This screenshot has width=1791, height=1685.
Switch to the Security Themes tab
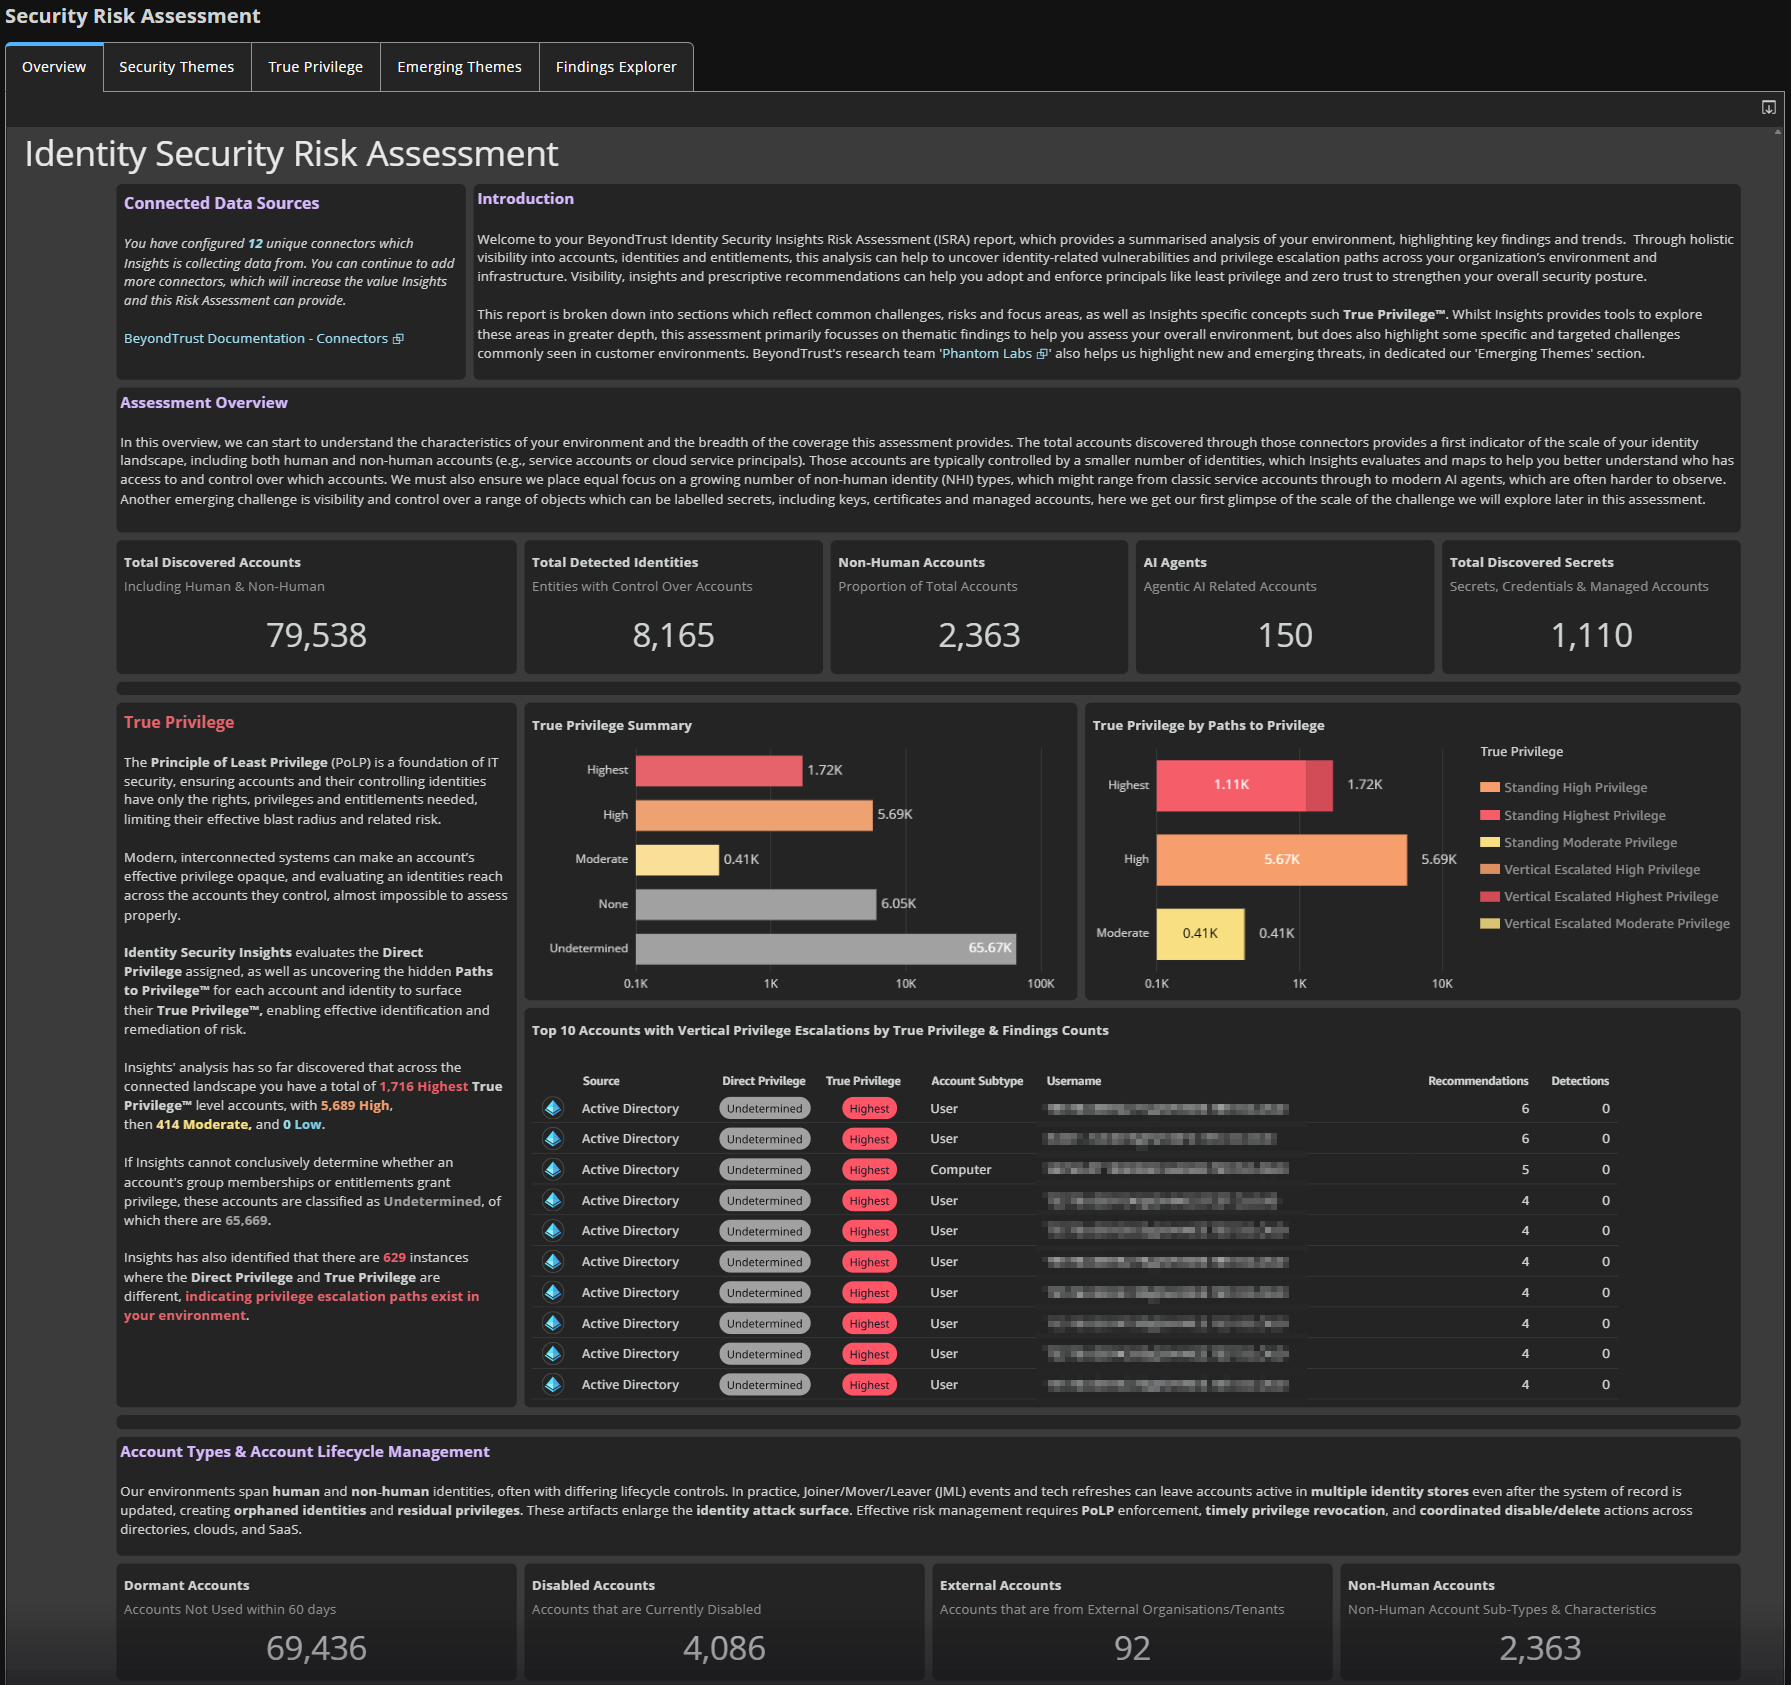pos(176,66)
